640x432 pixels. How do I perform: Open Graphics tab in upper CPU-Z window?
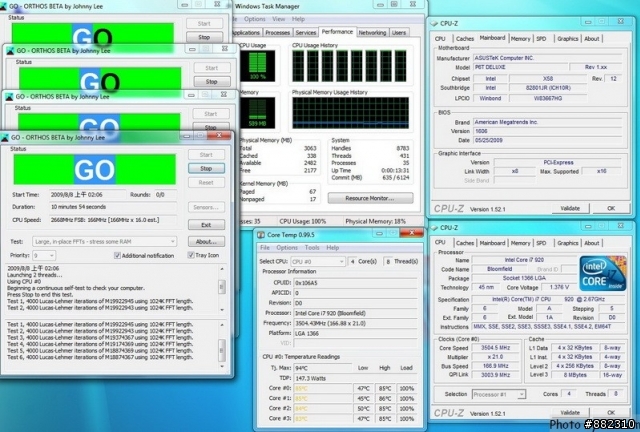(x=568, y=39)
